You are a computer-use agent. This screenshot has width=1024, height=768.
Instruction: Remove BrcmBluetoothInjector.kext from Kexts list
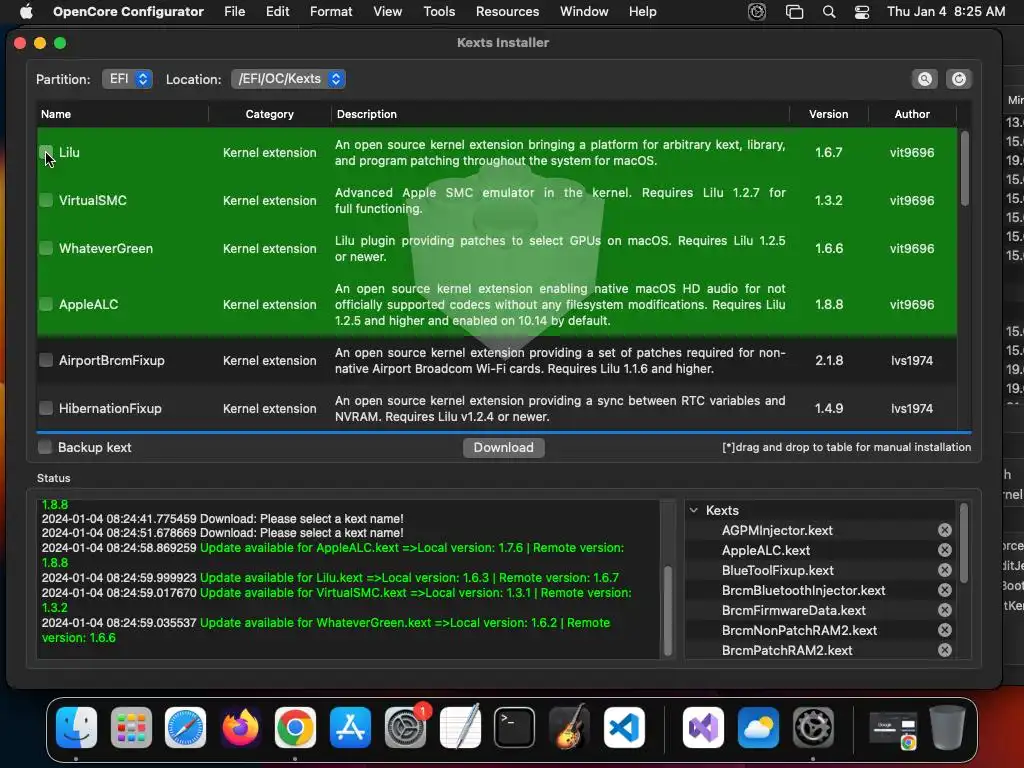pos(944,590)
